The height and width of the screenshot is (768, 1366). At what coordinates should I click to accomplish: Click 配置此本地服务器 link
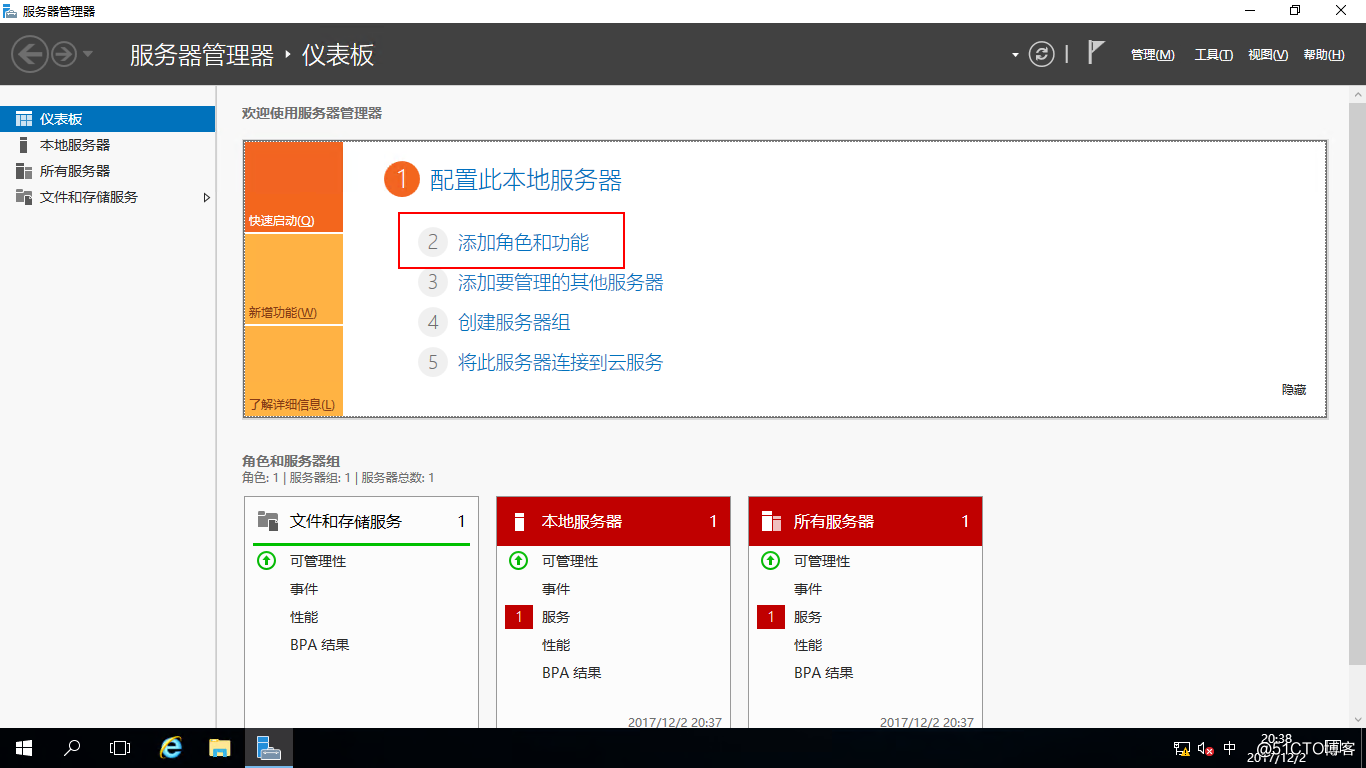[525, 180]
